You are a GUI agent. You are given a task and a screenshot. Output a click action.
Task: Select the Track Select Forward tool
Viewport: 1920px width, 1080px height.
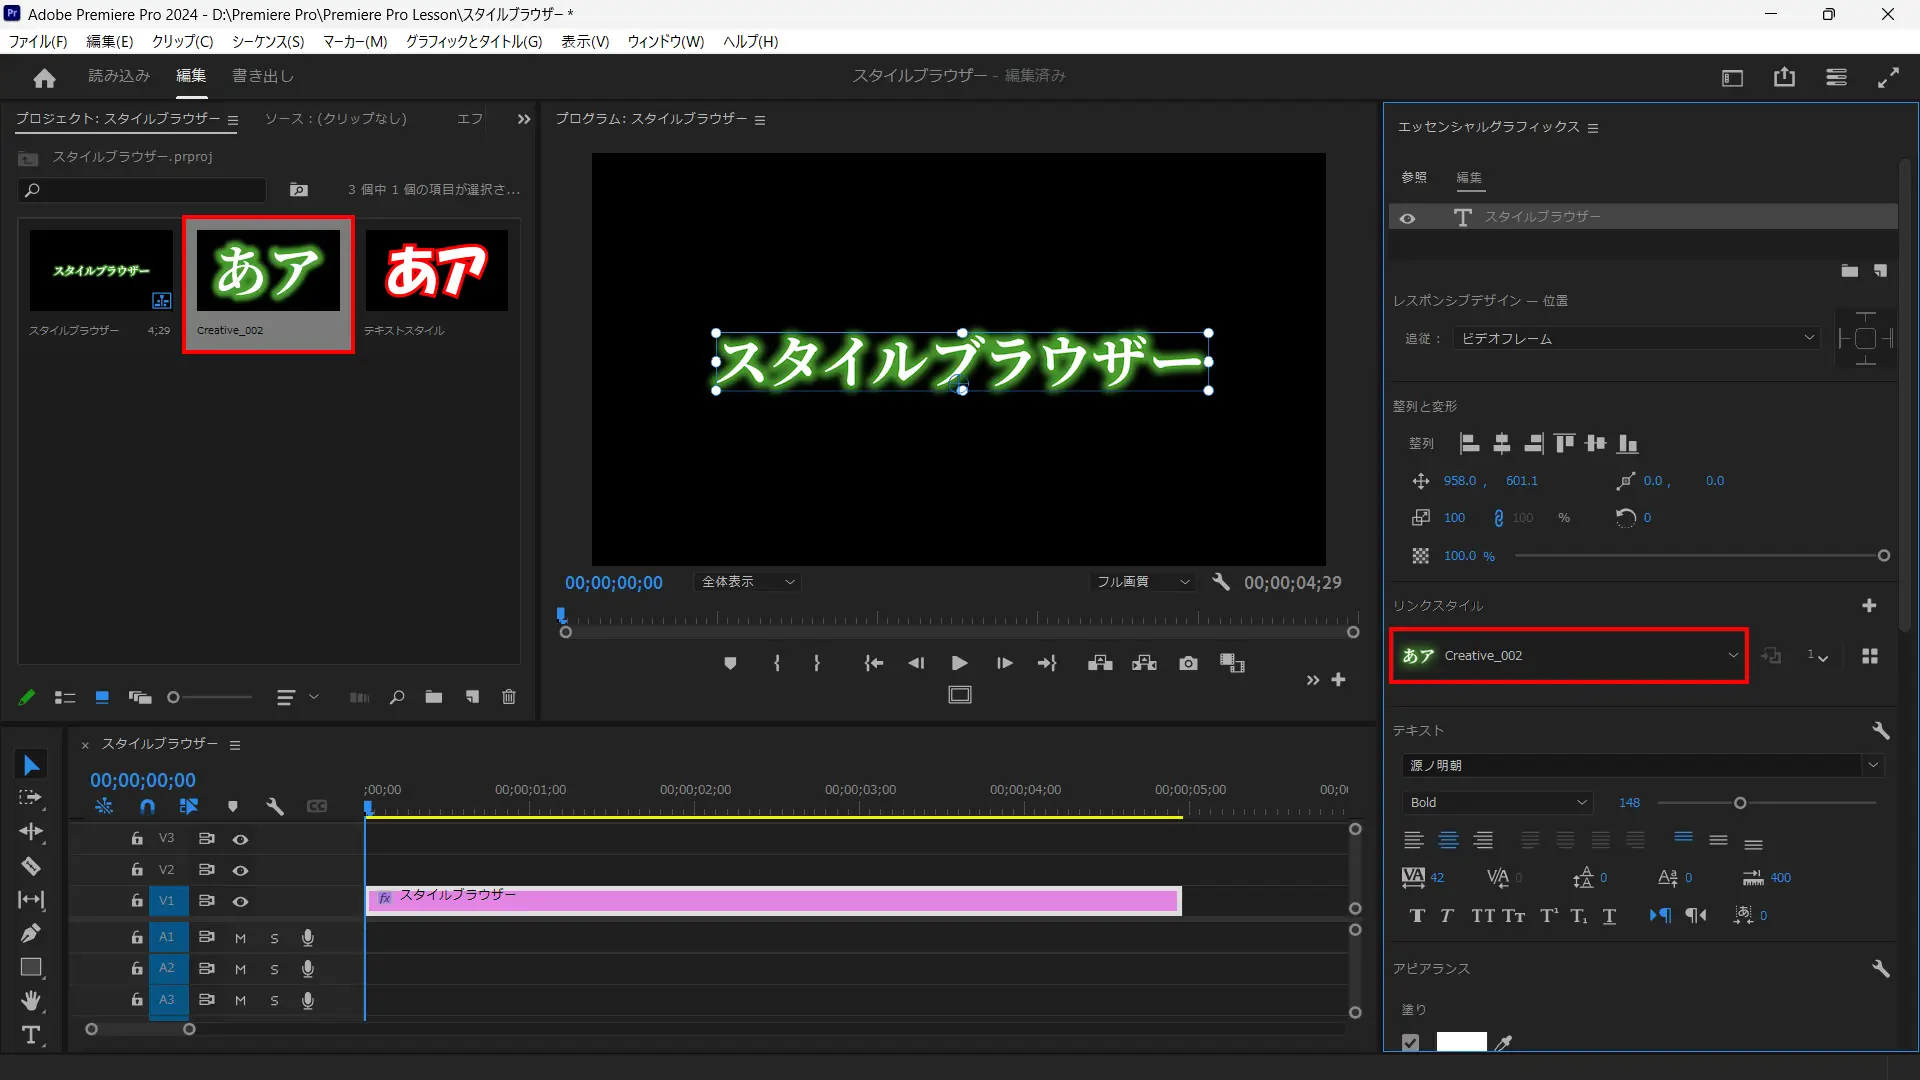[x=31, y=798]
